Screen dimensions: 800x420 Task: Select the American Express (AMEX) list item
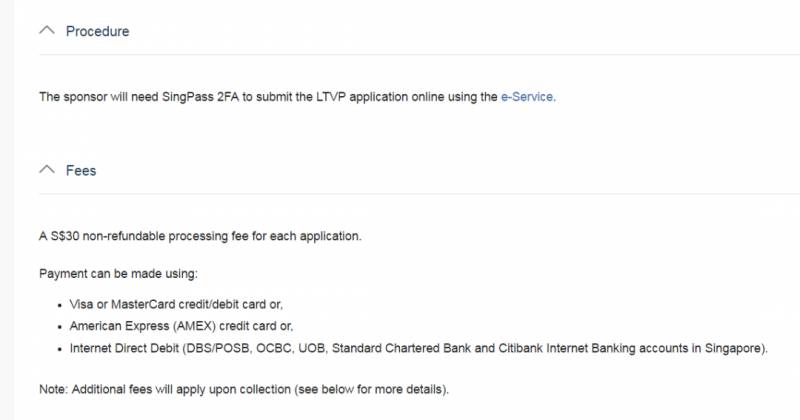[187, 326]
